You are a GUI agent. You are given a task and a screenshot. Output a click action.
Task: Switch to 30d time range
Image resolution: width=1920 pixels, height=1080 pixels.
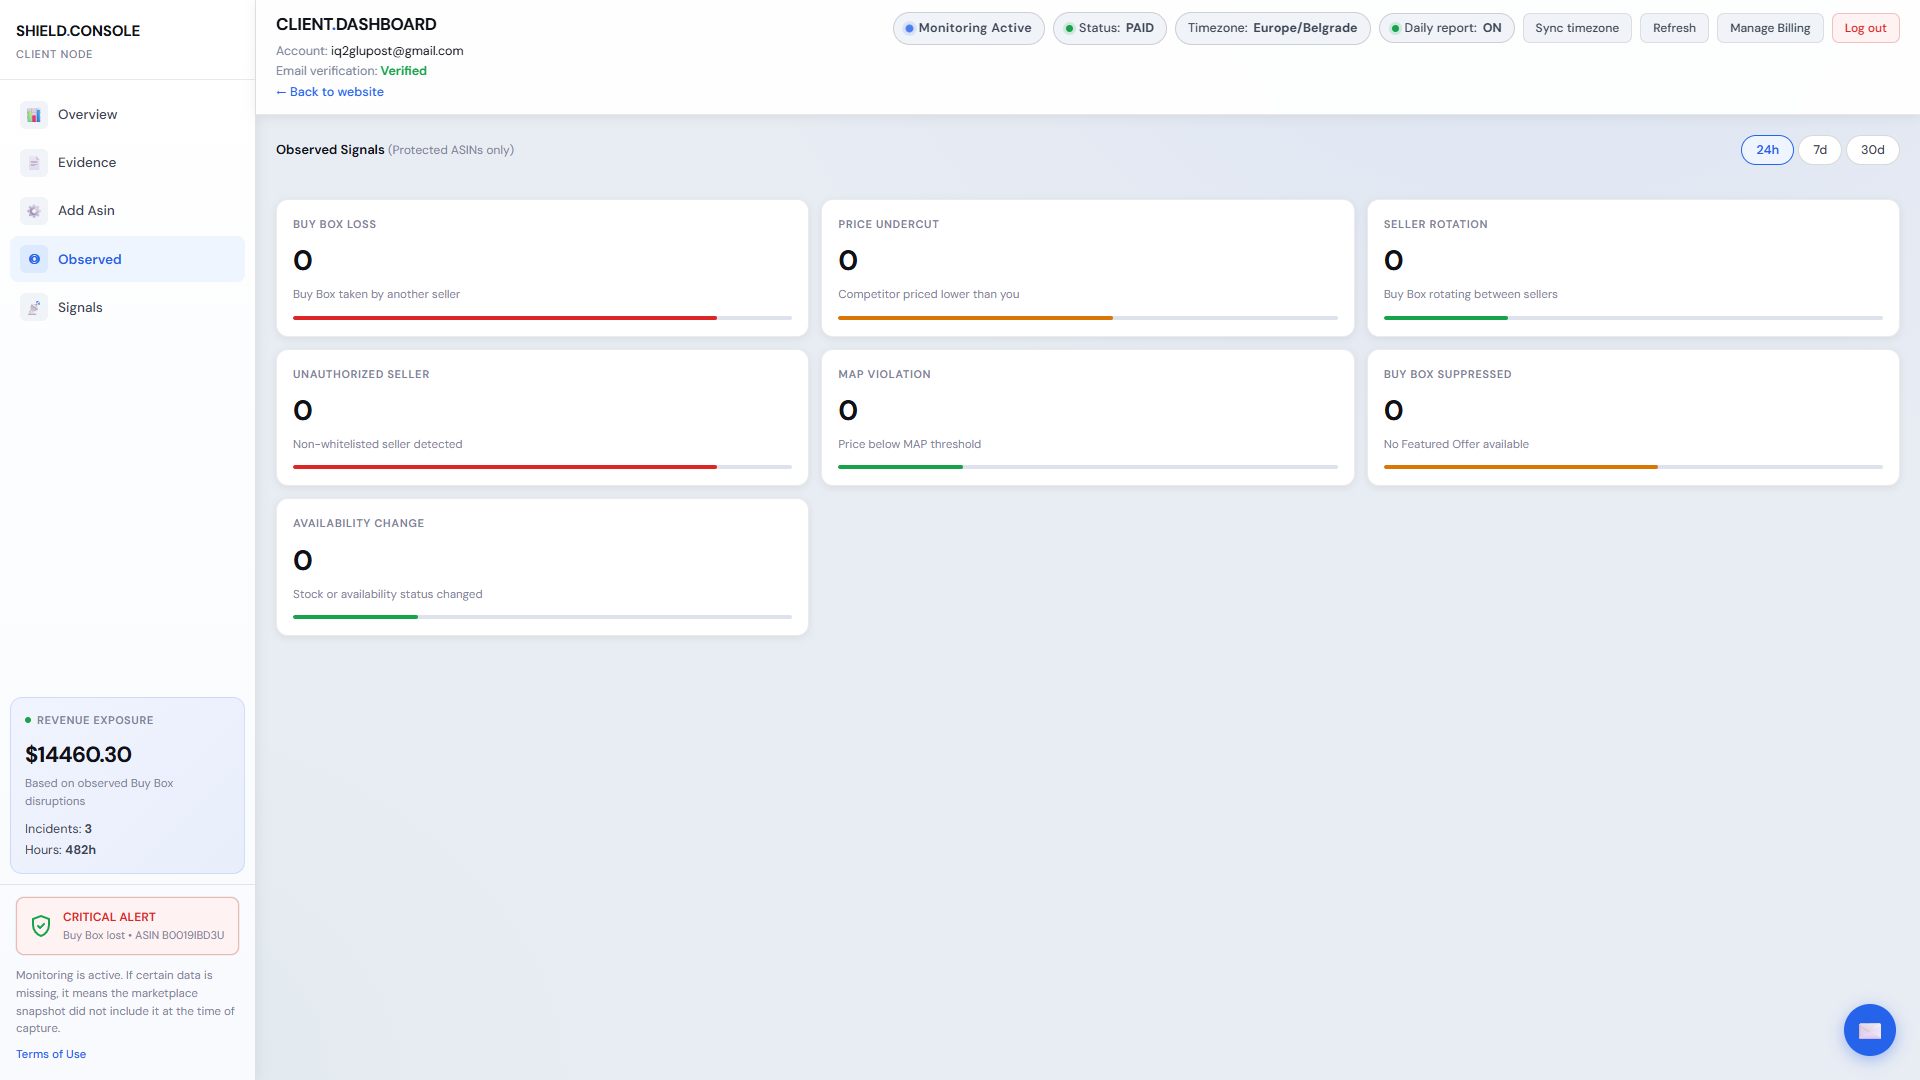(x=1872, y=150)
